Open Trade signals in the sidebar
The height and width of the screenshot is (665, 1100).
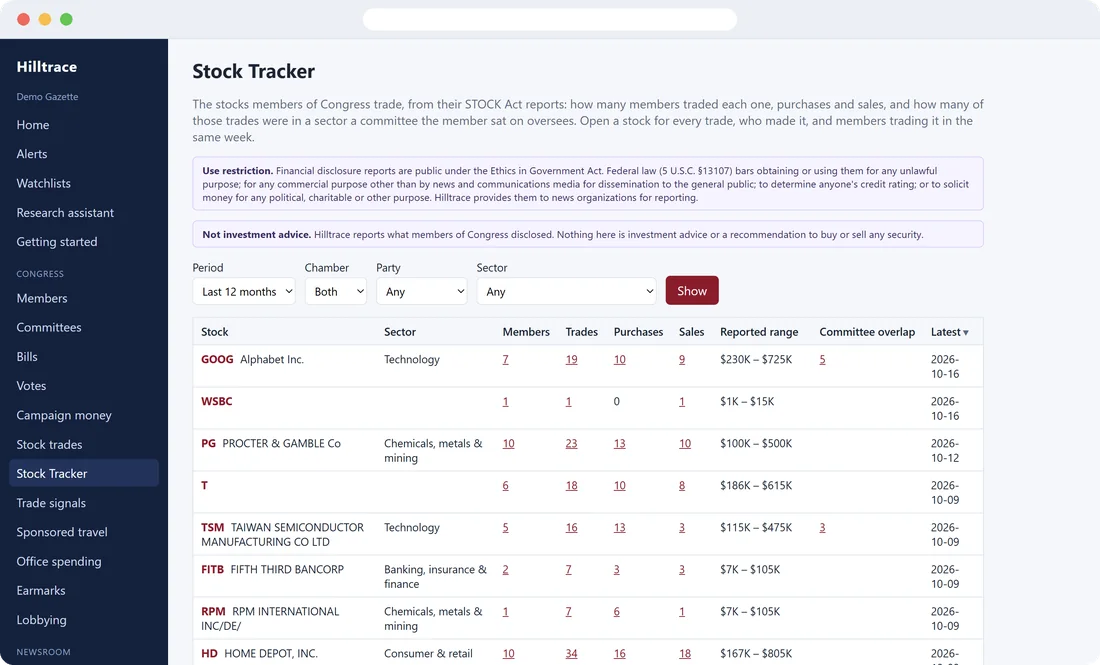pos(51,503)
